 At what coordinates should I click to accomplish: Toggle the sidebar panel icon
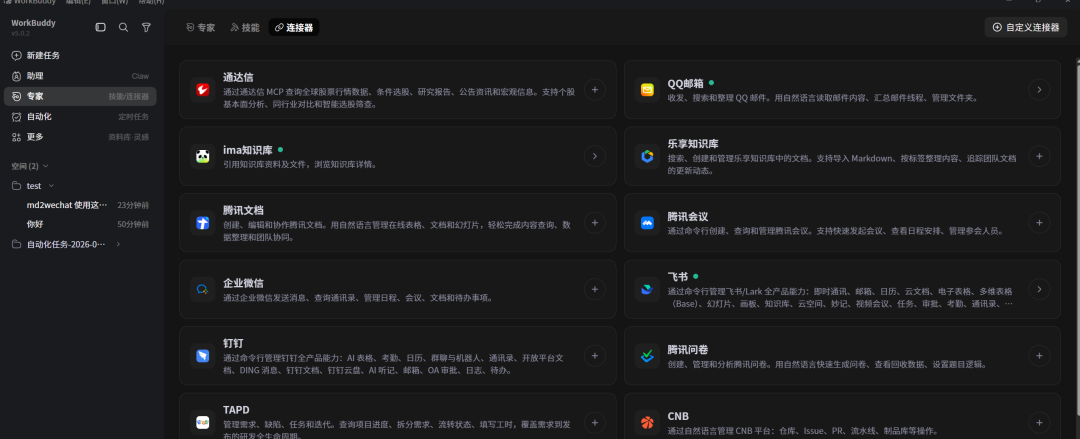[101, 27]
